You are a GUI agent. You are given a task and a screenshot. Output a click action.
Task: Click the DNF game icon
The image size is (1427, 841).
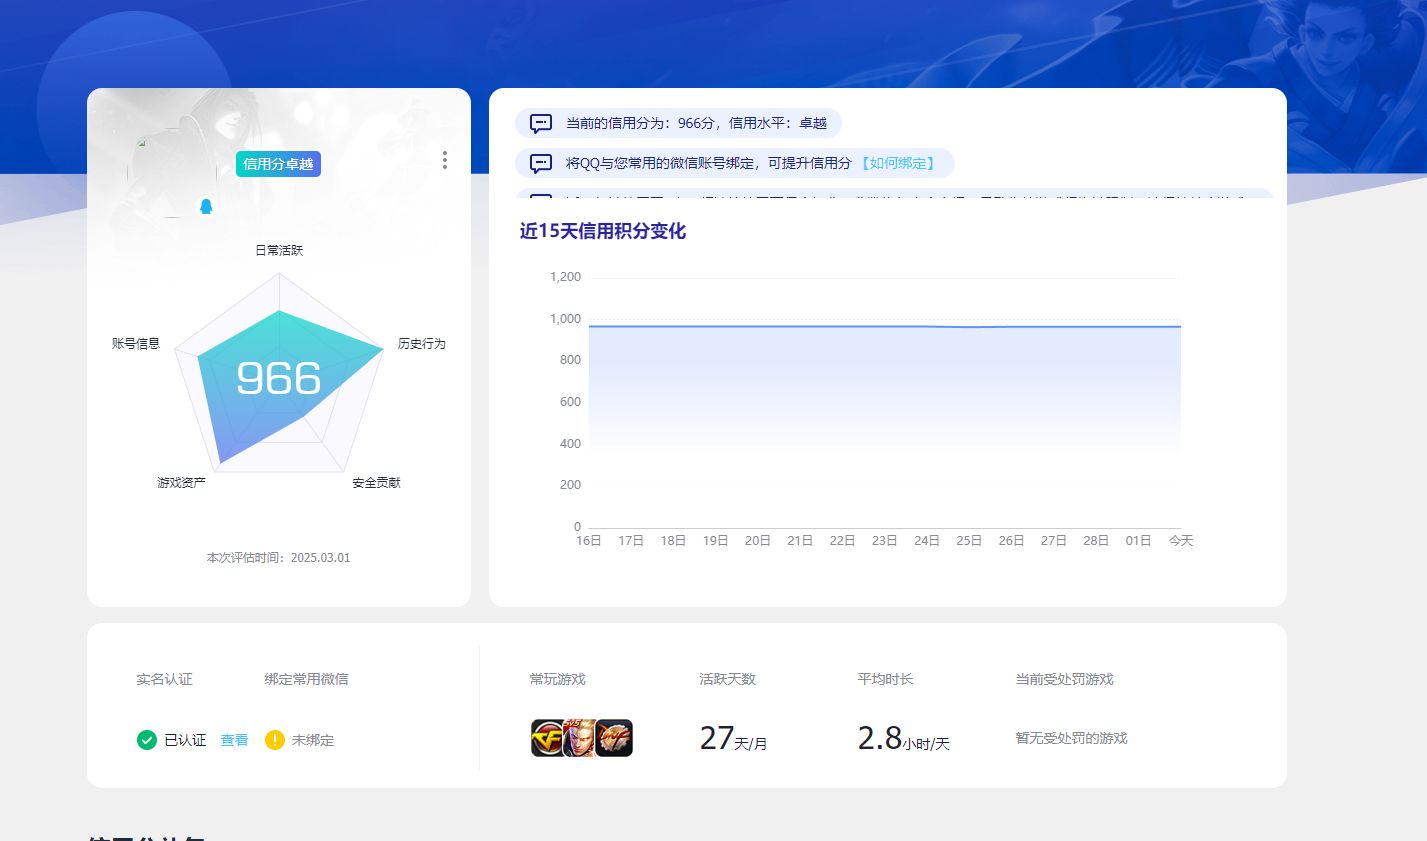614,738
